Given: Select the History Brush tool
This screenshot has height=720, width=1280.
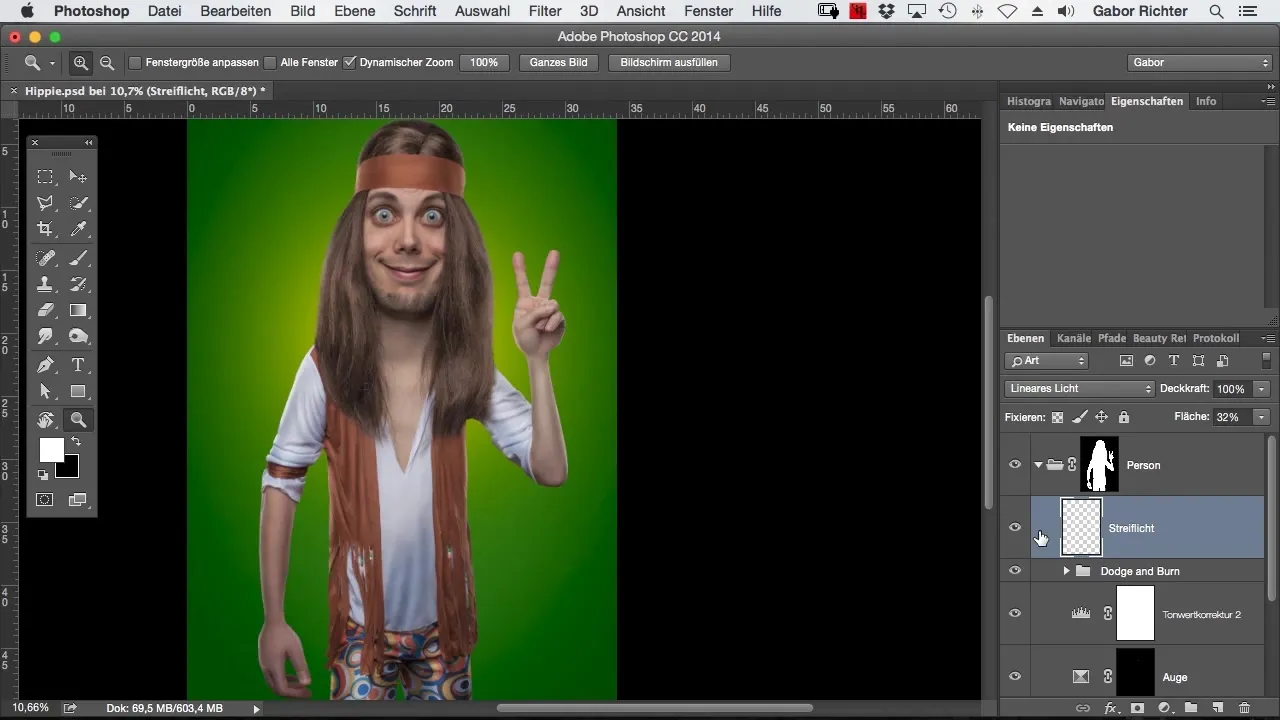Looking at the screenshot, I should pos(78,285).
